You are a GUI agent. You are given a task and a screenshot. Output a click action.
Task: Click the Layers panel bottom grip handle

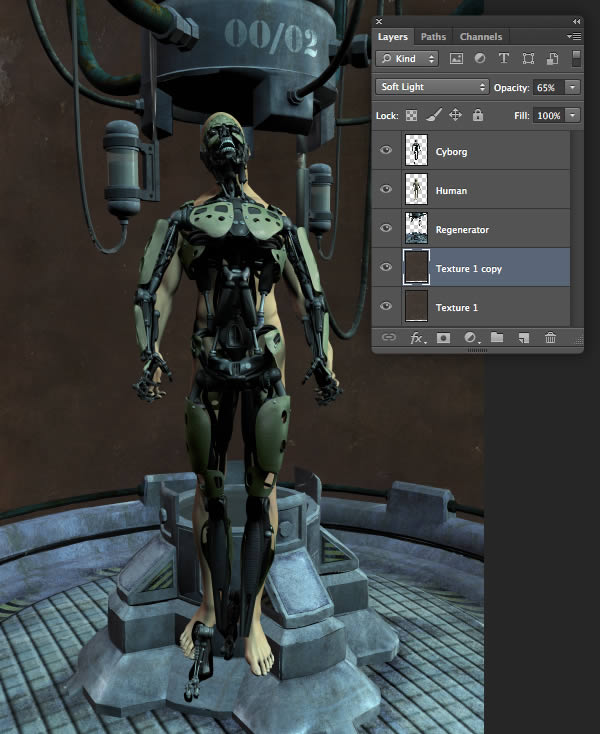477,350
